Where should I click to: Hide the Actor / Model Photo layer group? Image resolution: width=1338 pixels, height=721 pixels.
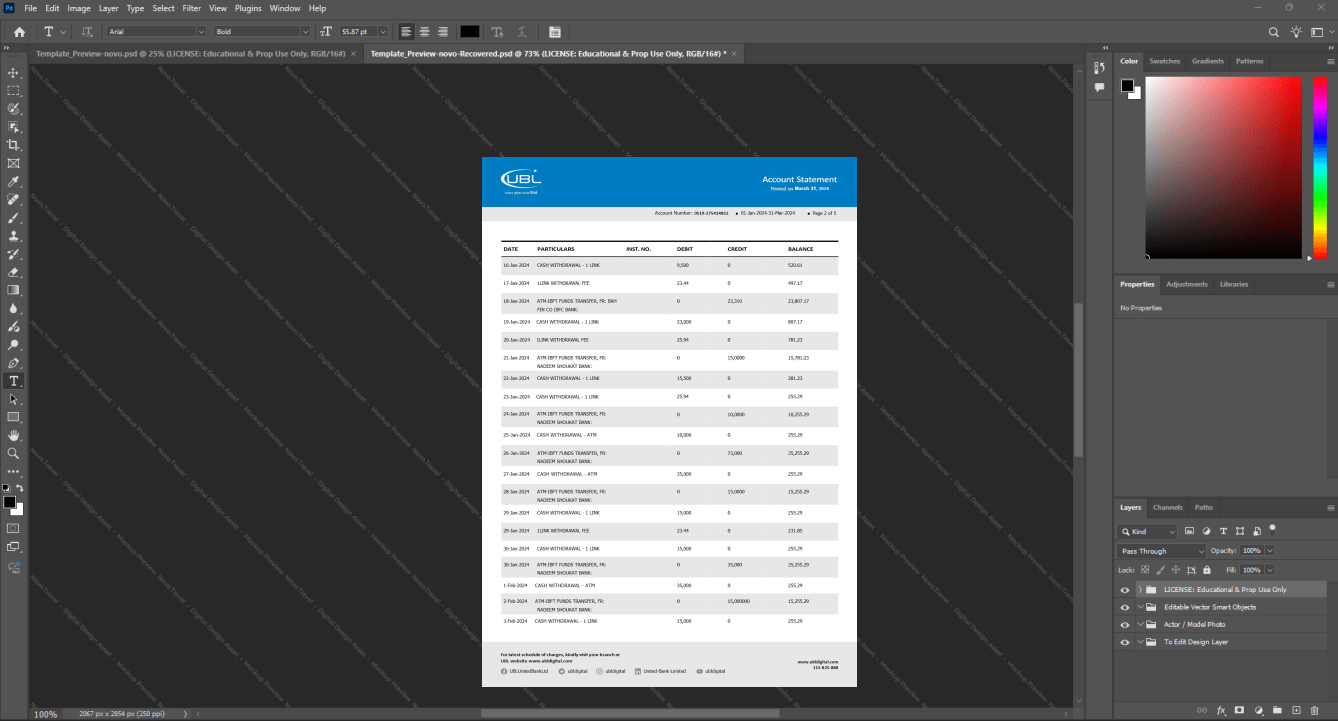coord(1125,625)
